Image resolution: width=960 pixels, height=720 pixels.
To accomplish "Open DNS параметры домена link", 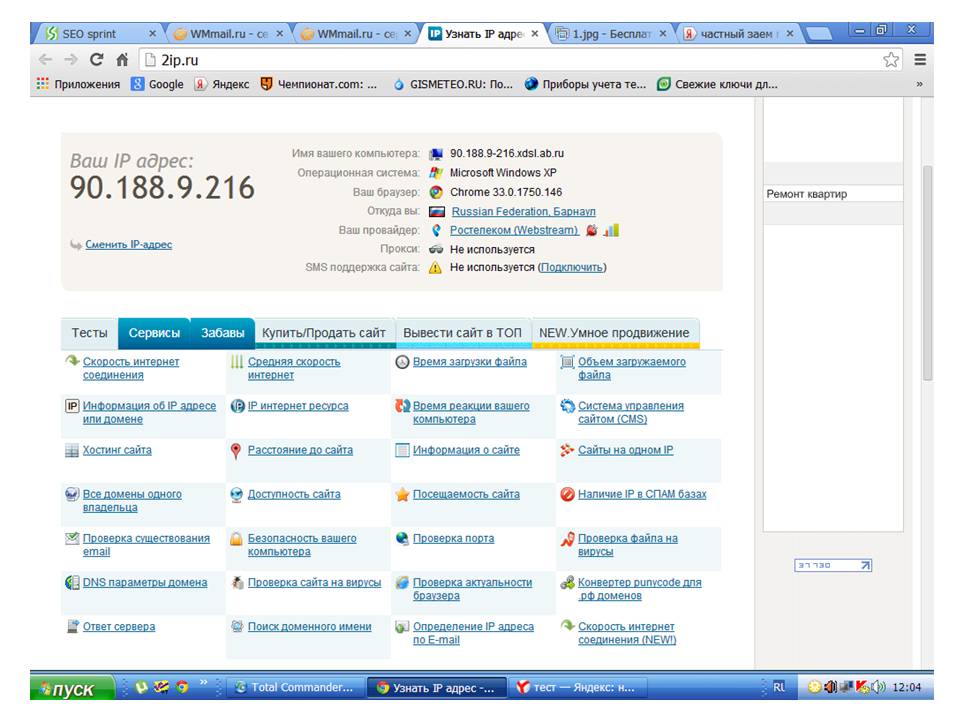I will (x=145, y=582).
